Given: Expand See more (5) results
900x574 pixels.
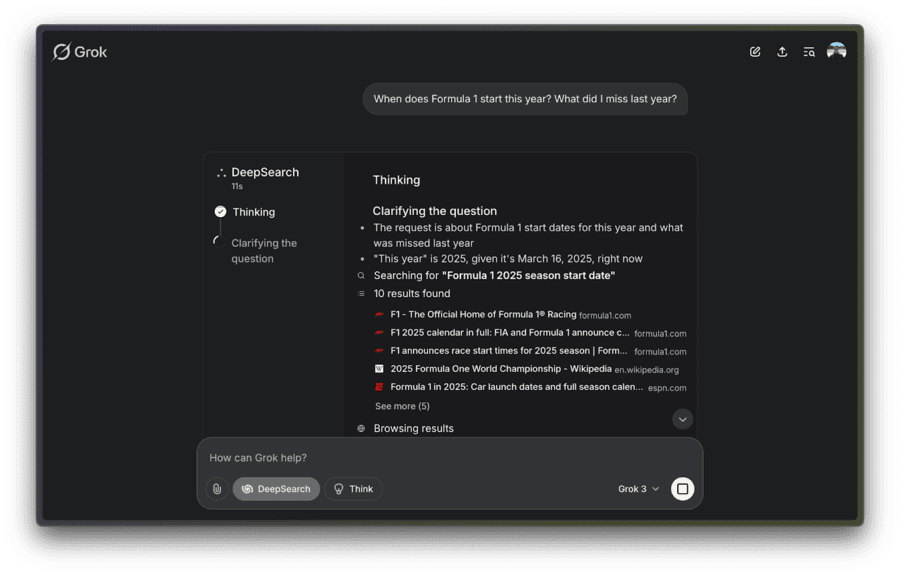Looking at the screenshot, I should (x=402, y=406).
